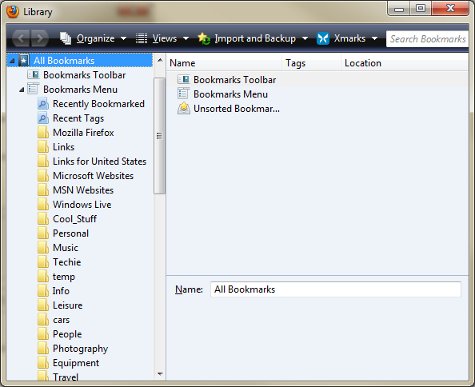Click the People folder icon
This screenshot has width=475, height=387.
pos(43,334)
